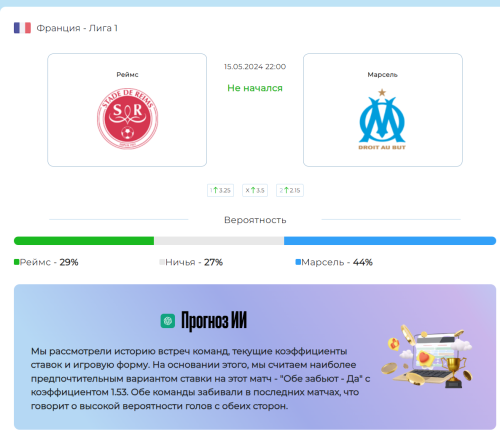Click the match date 15.05.2024 22:00
Image resolution: width=500 pixels, height=431 pixels.
[x=255, y=67]
